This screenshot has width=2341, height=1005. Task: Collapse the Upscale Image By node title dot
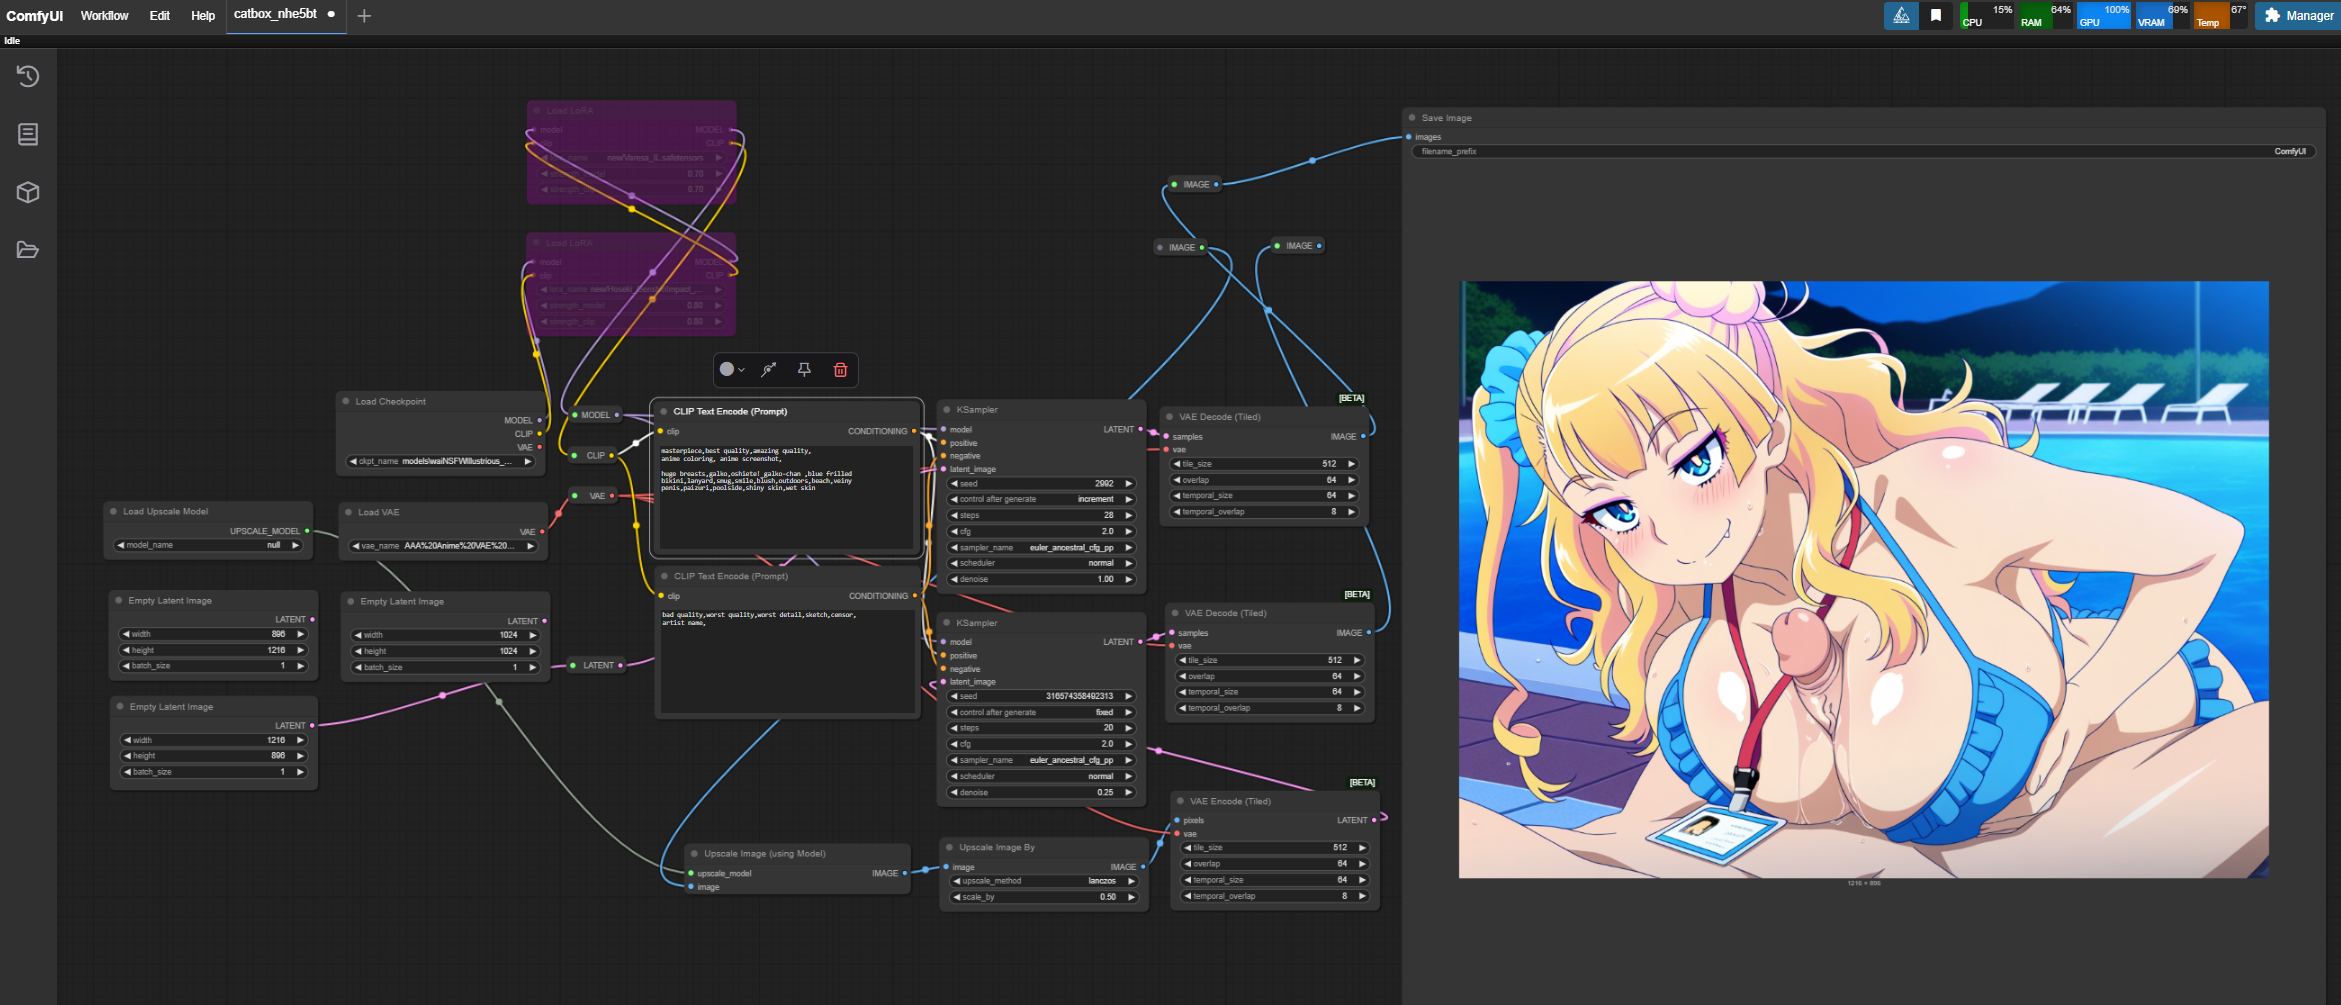click(949, 847)
